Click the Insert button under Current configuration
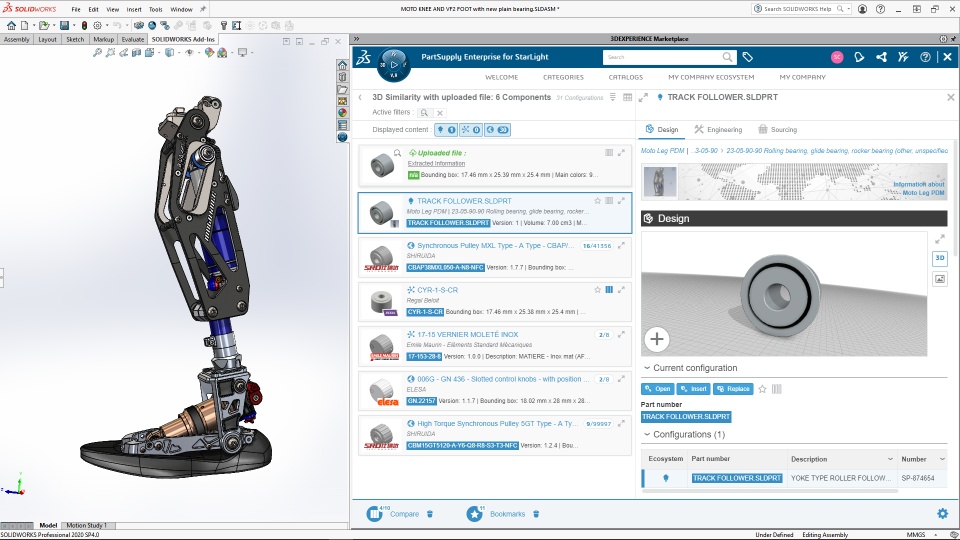This screenshot has height=540, width=960. coord(694,389)
